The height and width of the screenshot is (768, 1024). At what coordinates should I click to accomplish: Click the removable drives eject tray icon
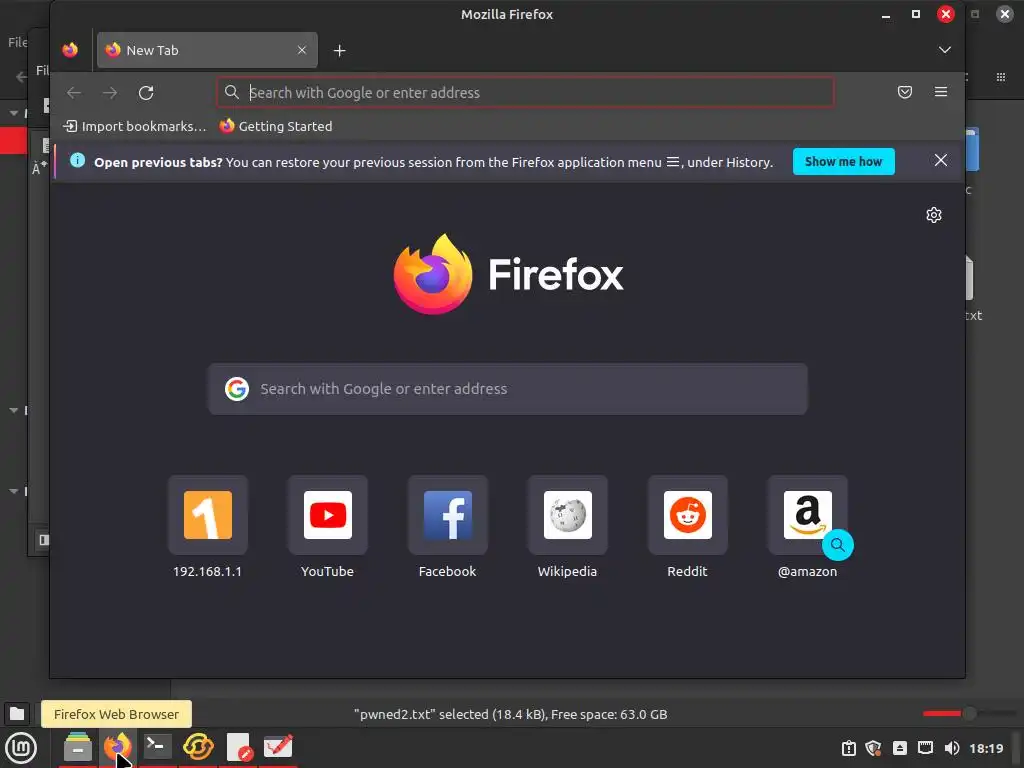(900, 748)
